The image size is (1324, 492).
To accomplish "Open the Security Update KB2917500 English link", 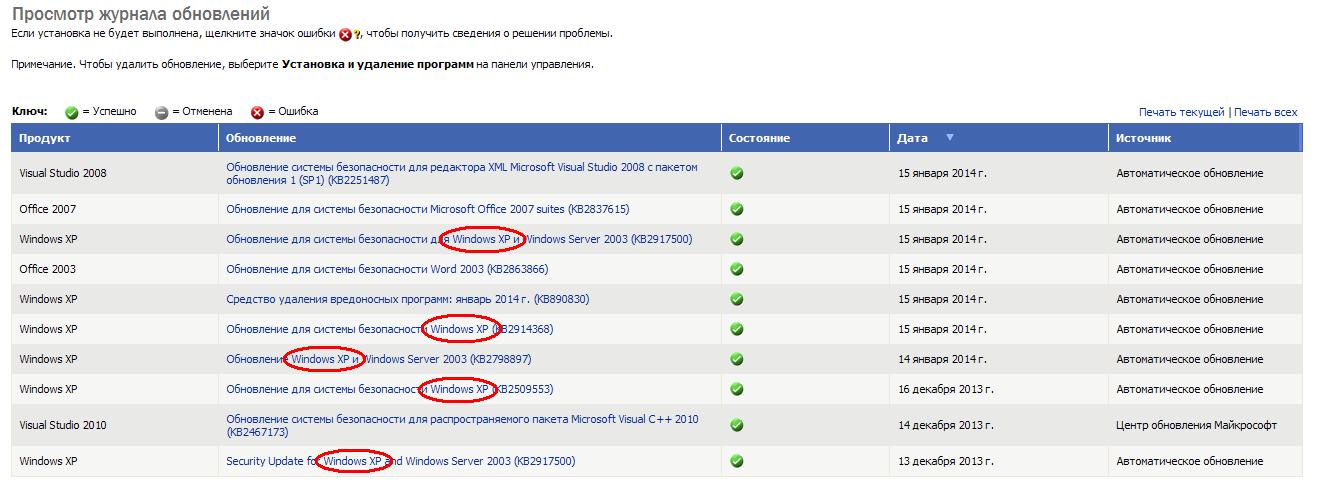I will coord(400,461).
